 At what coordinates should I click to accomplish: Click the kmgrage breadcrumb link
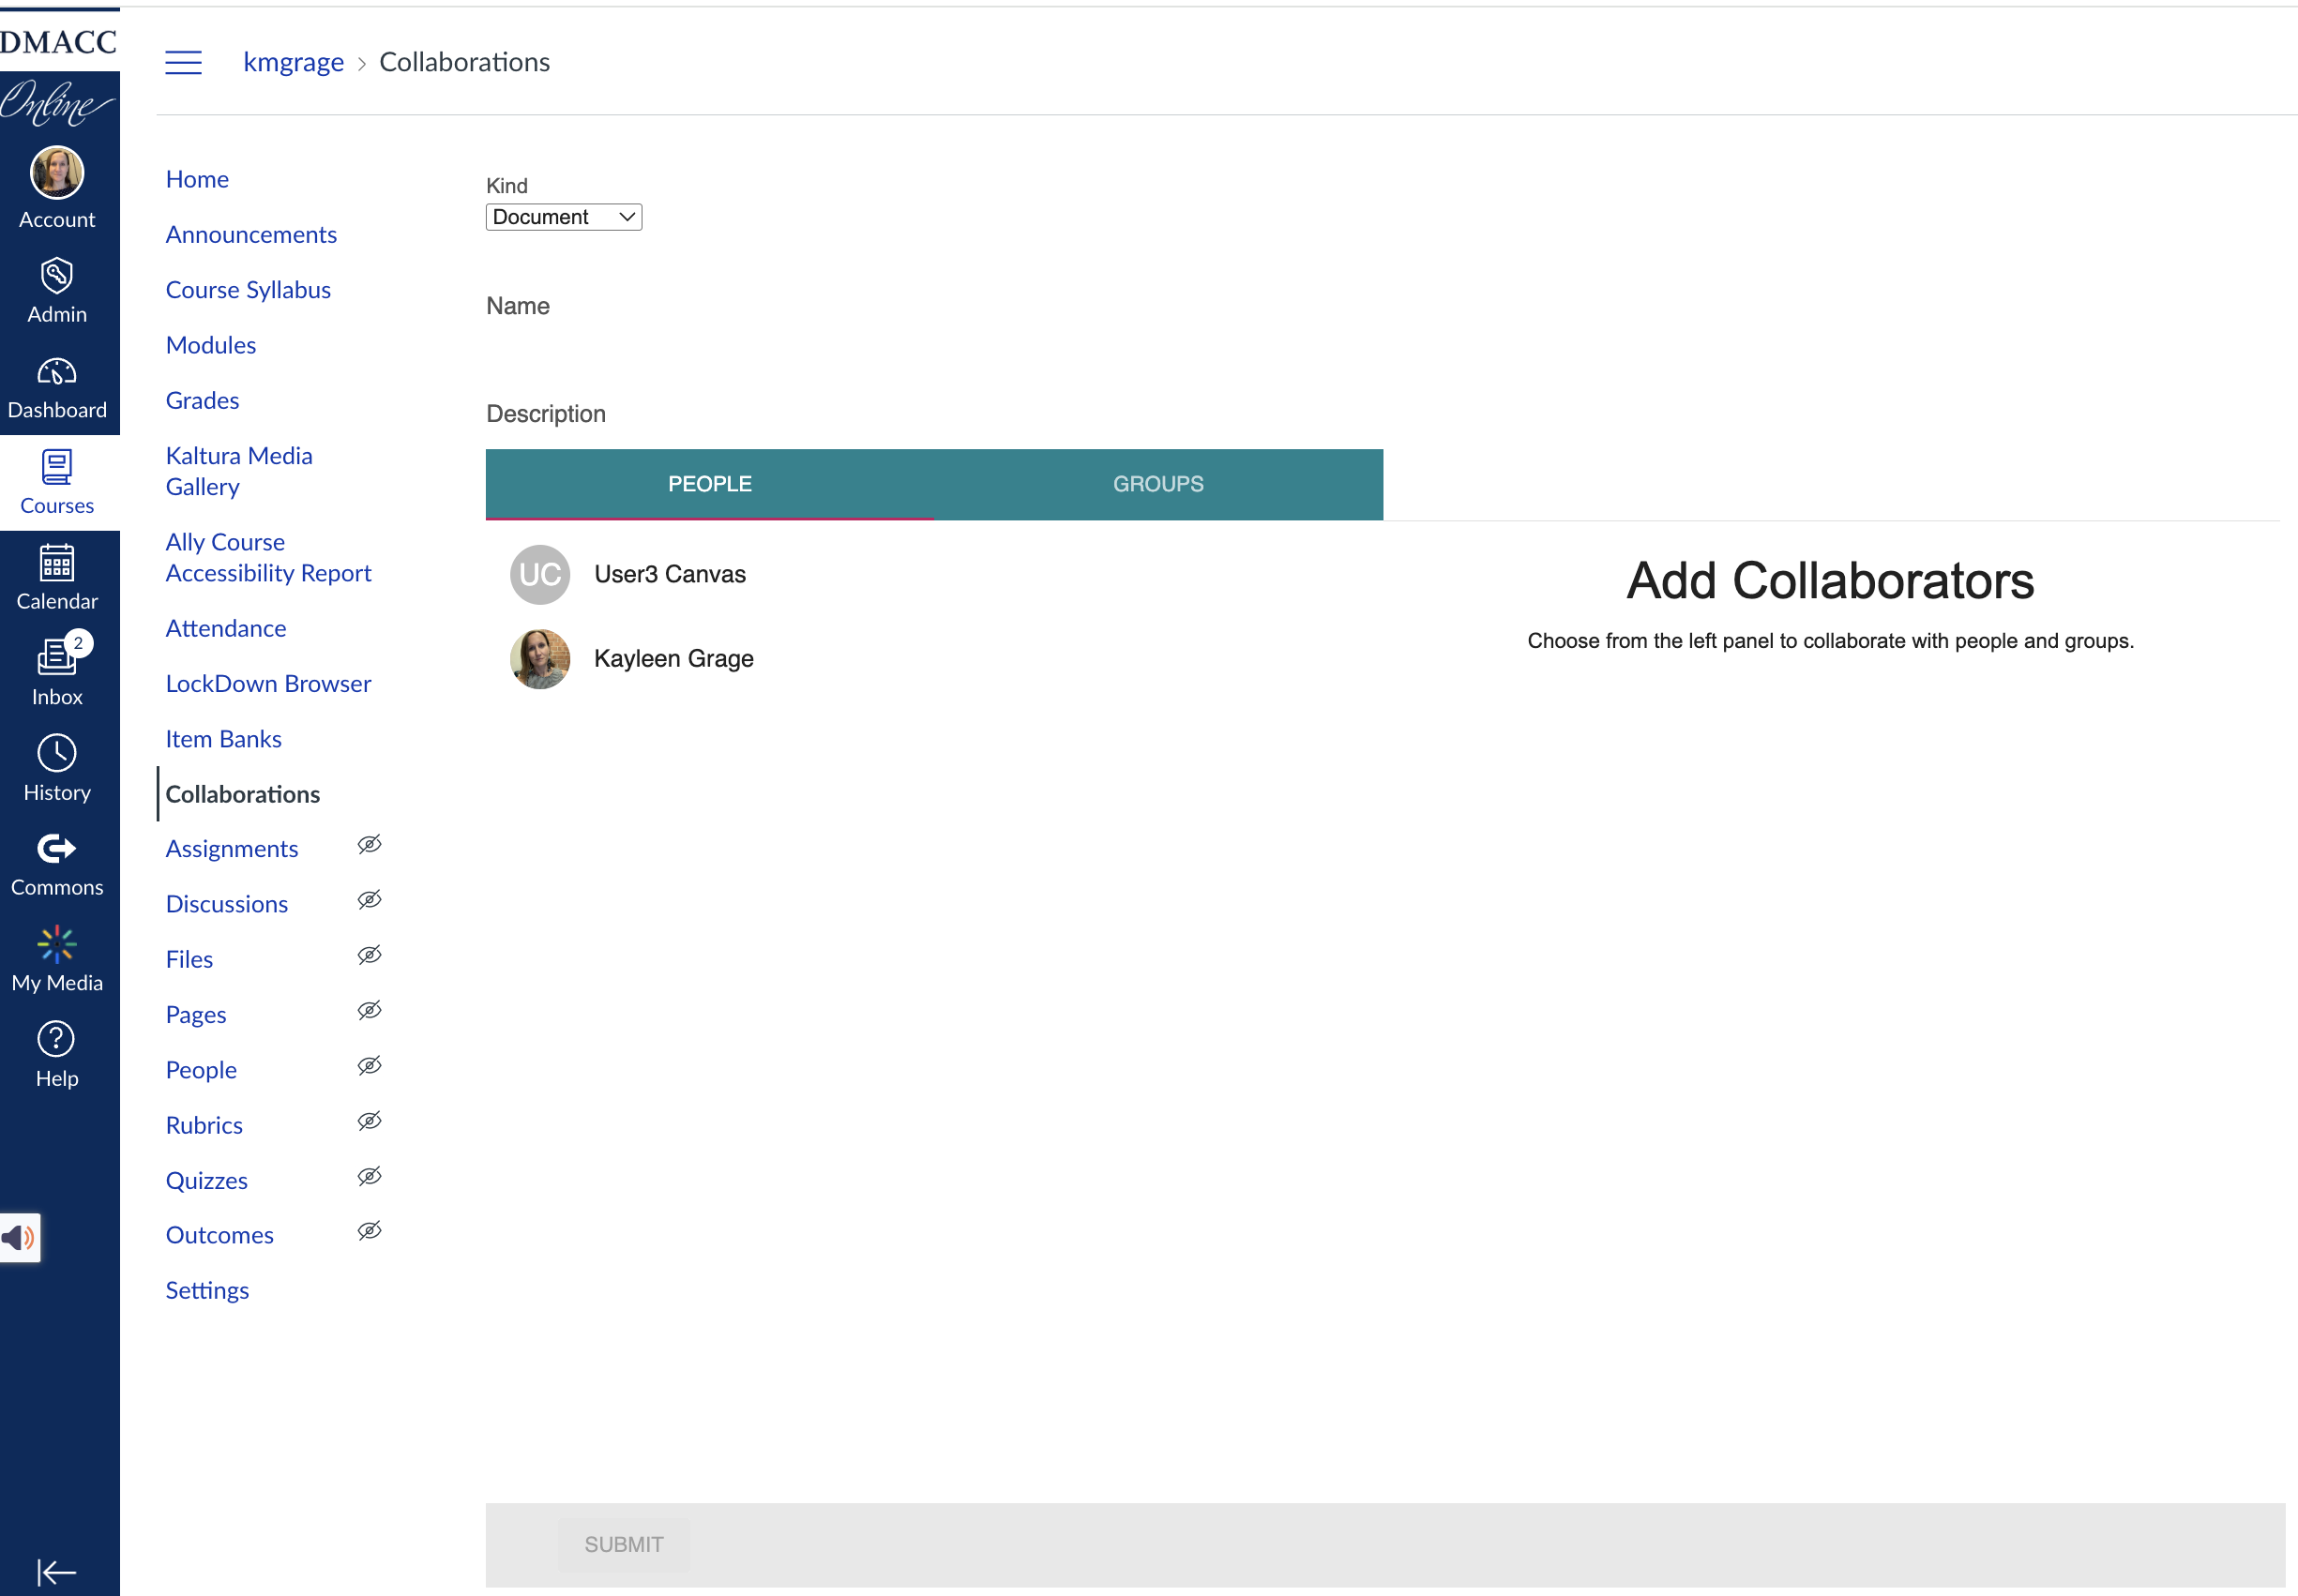coord(293,62)
